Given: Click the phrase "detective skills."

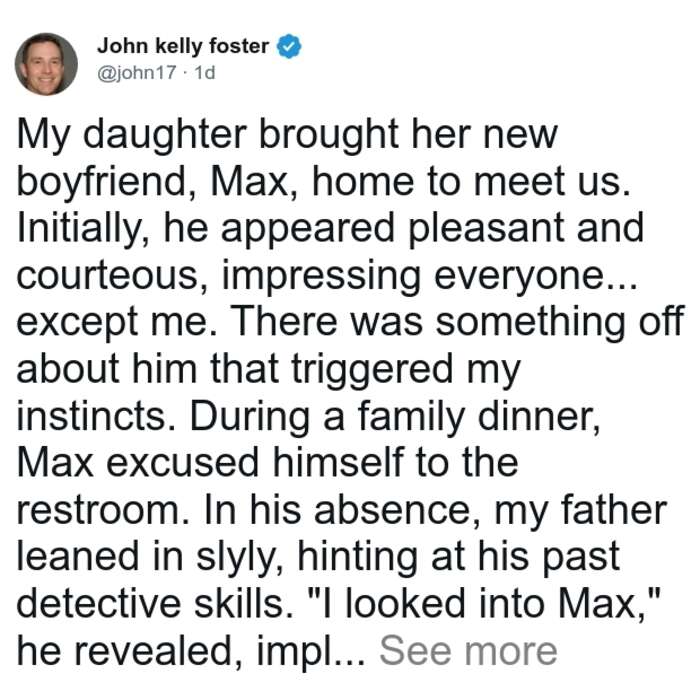Looking at the screenshot, I should click(x=155, y=604).
